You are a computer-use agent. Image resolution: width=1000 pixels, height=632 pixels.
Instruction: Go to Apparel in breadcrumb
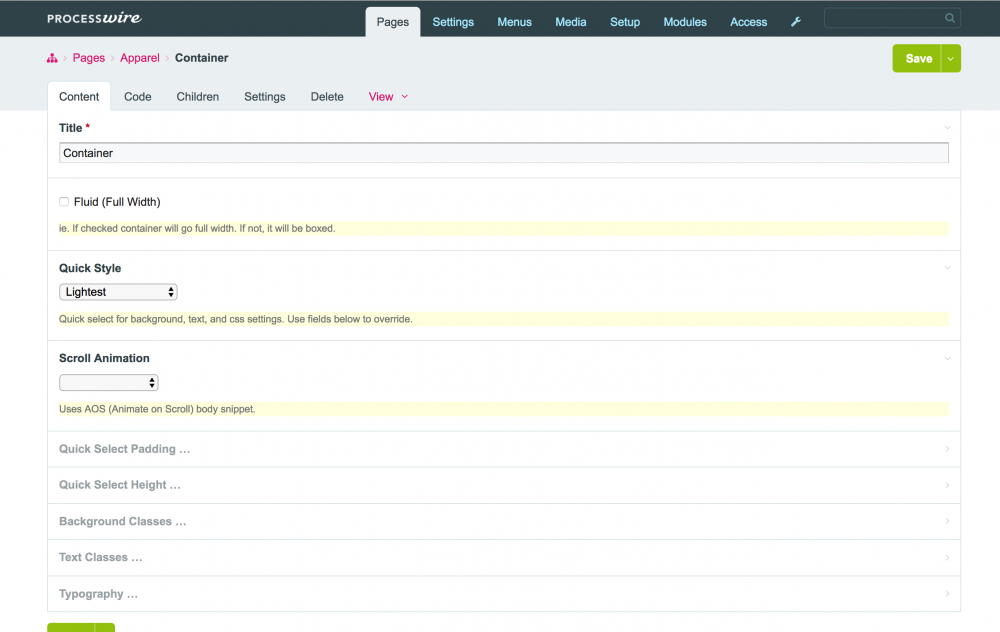pyautogui.click(x=140, y=58)
